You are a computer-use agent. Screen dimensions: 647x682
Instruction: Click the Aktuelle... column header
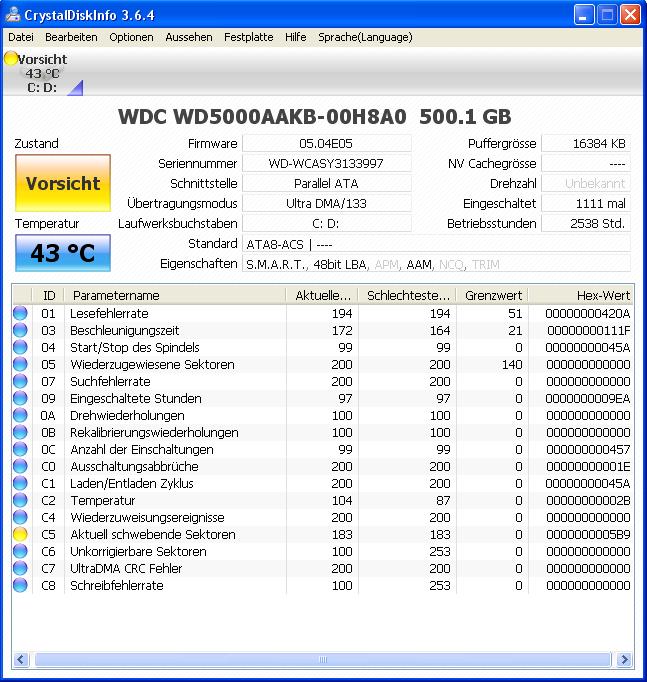click(x=322, y=295)
